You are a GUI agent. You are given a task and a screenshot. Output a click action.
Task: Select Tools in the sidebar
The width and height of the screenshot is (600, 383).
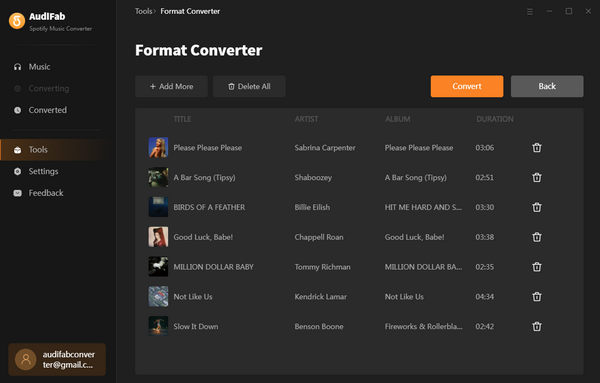click(52, 150)
